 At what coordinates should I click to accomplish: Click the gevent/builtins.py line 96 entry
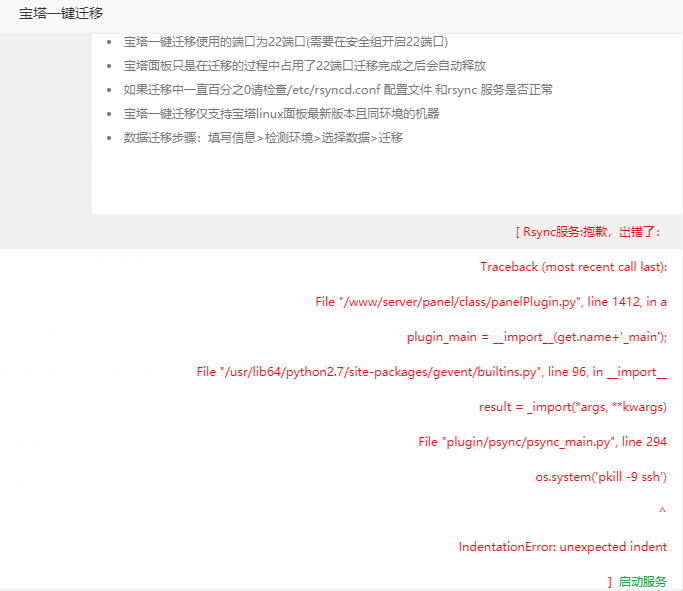pos(432,371)
